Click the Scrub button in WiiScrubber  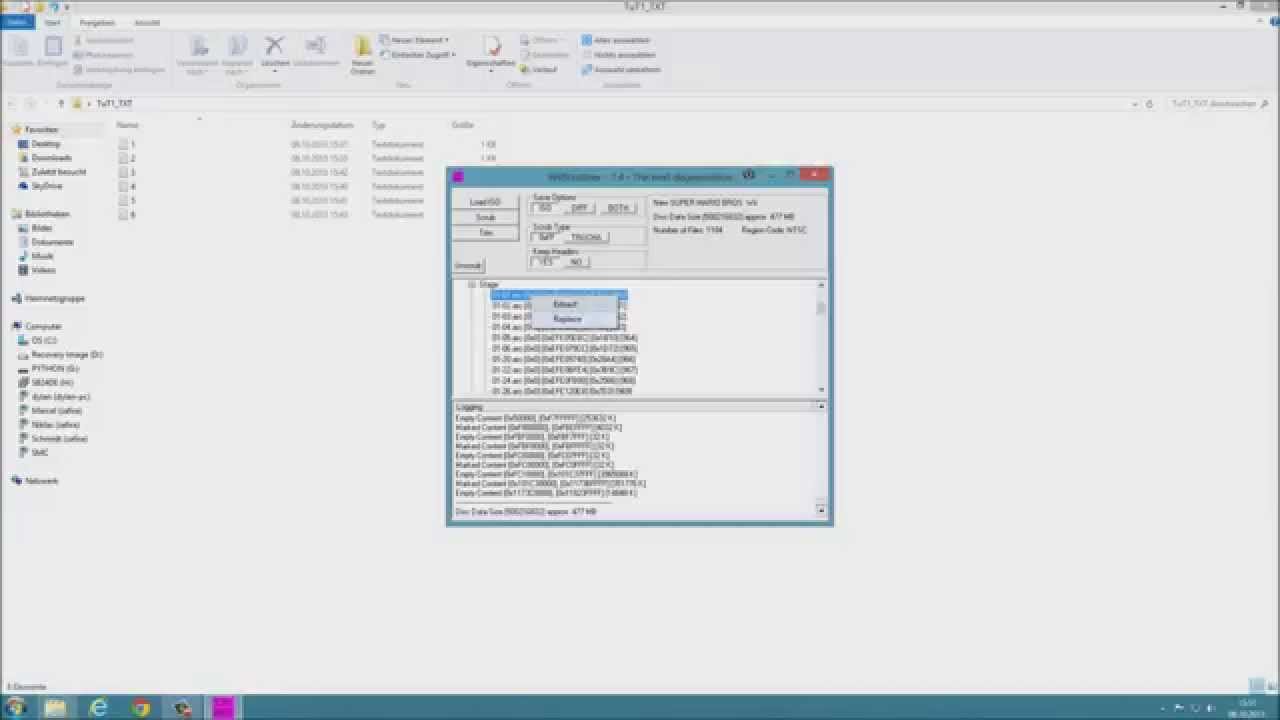[485, 217]
